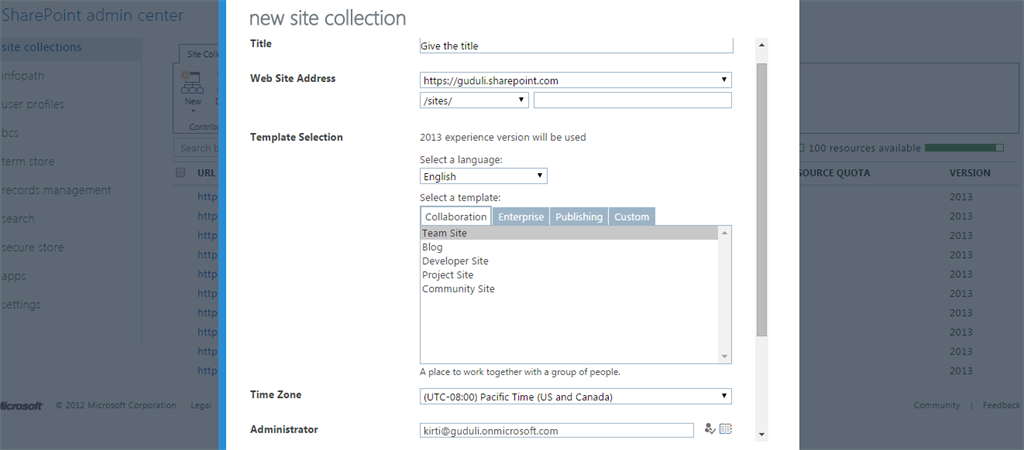Open the English language dropdown
This screenshot has height=450, width=1024.
[x=484, y=176]
